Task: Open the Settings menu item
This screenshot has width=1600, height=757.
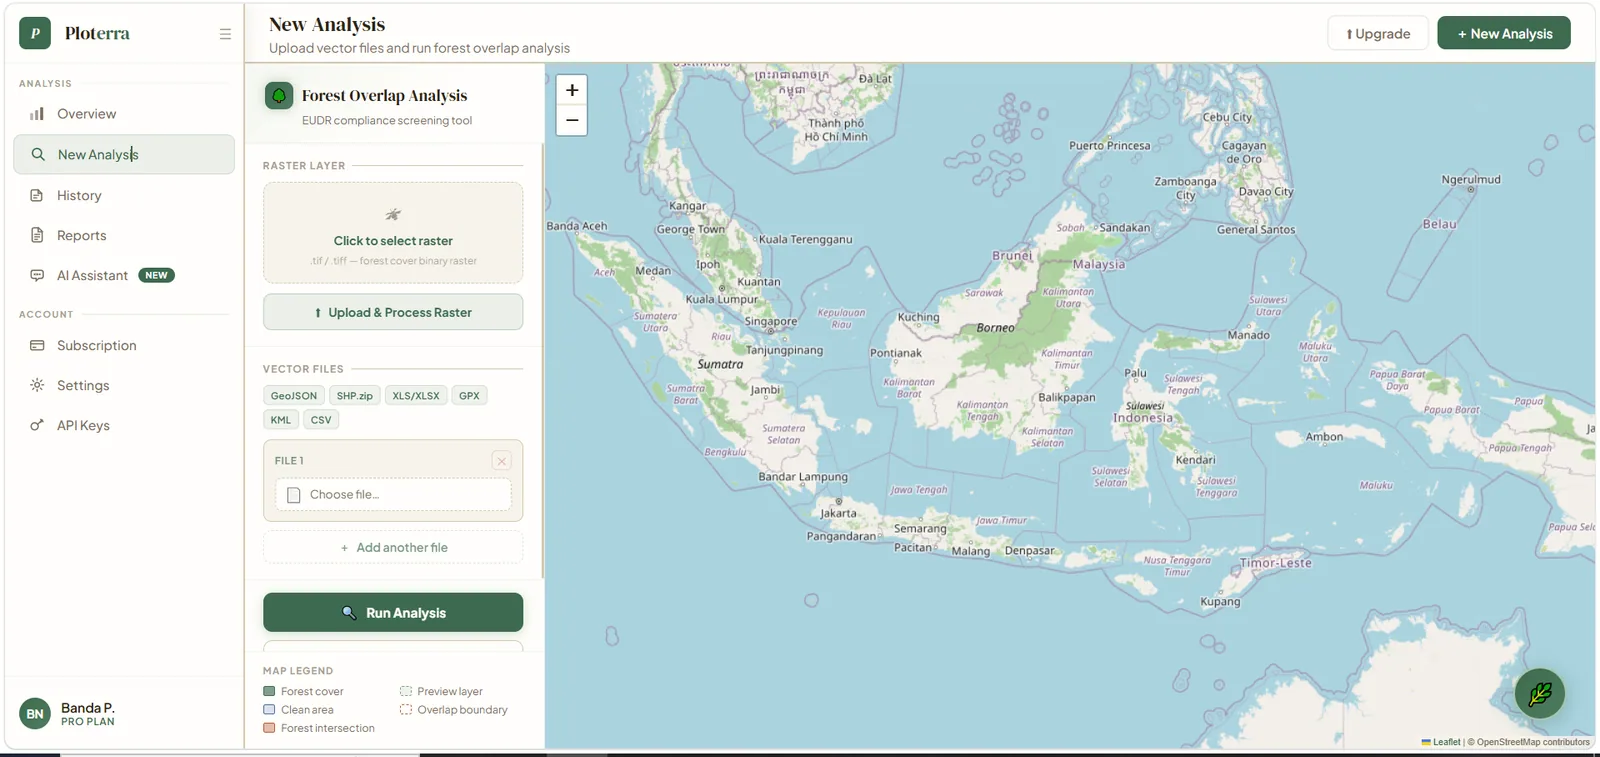Action: coord(124,385)
